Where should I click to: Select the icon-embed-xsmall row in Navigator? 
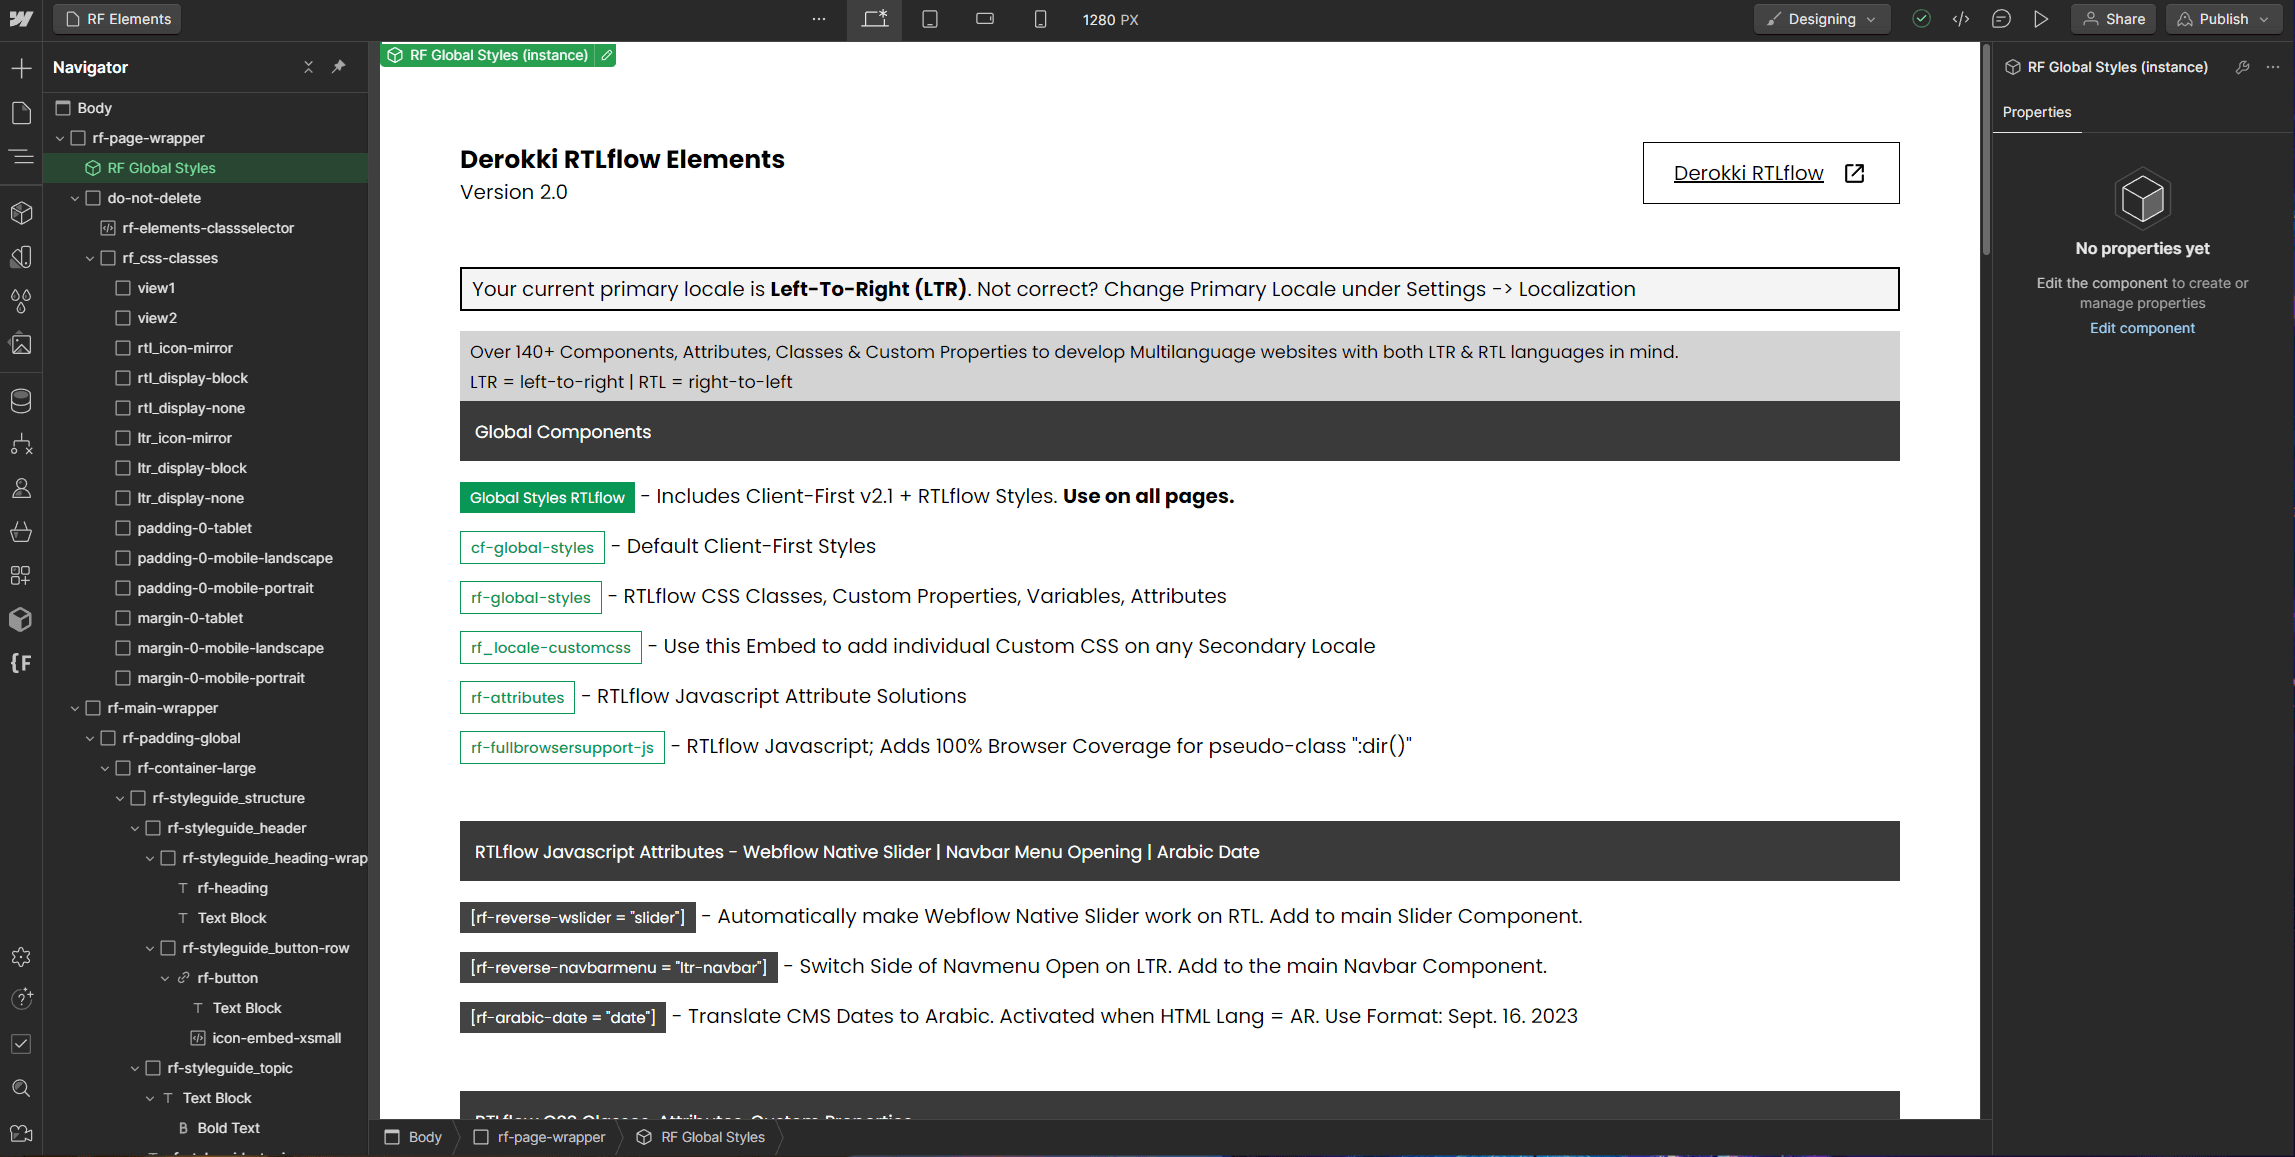206,1038
